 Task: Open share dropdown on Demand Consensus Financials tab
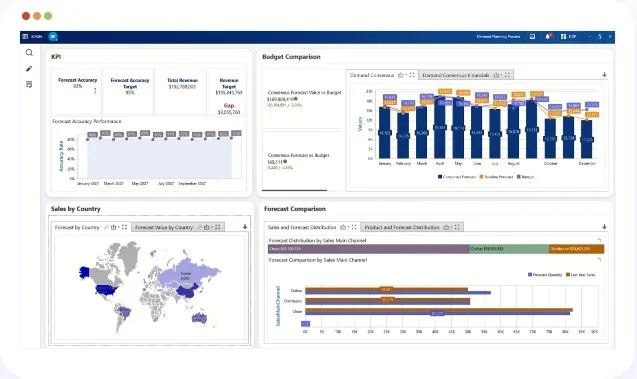pyautogui.click(x=498, y=75)
